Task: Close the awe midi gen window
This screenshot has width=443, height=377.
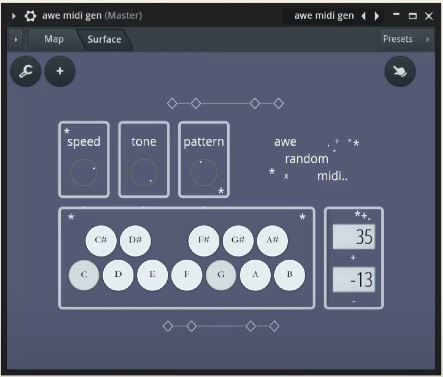Action: [x=429, y=16]
